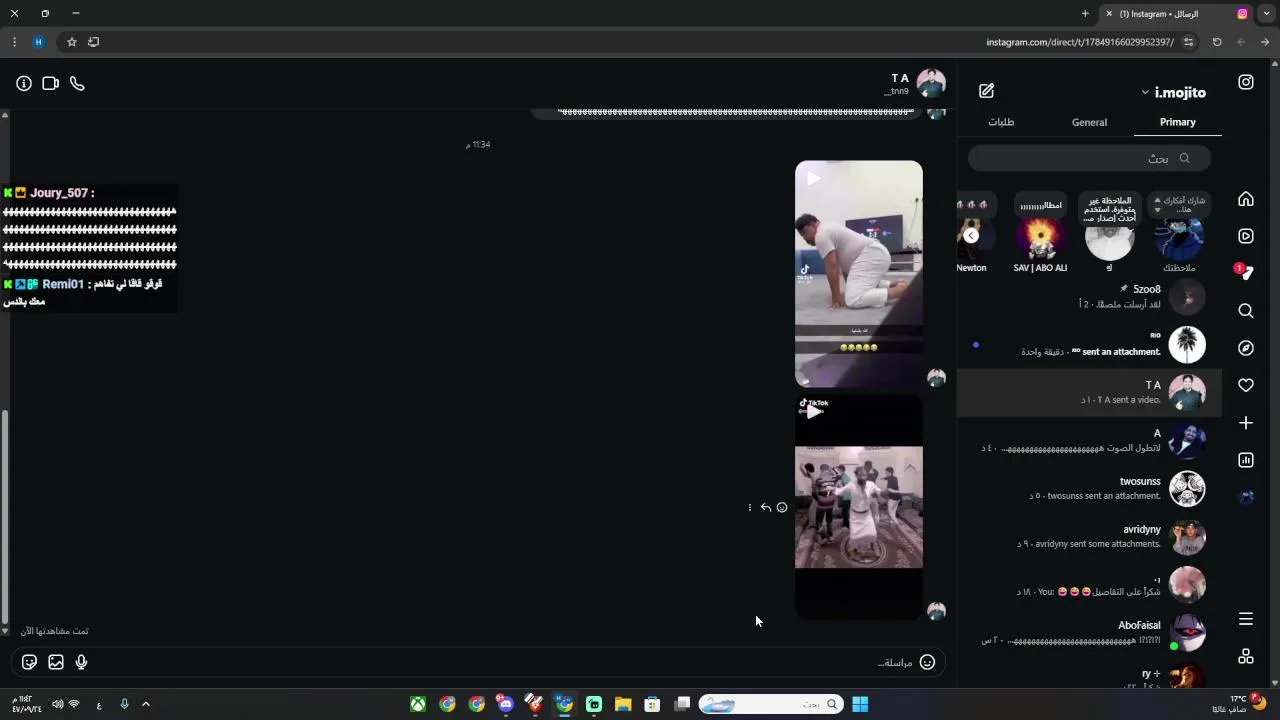
Task: Click the Windows taskbar search box
Action: coord(770,704)
